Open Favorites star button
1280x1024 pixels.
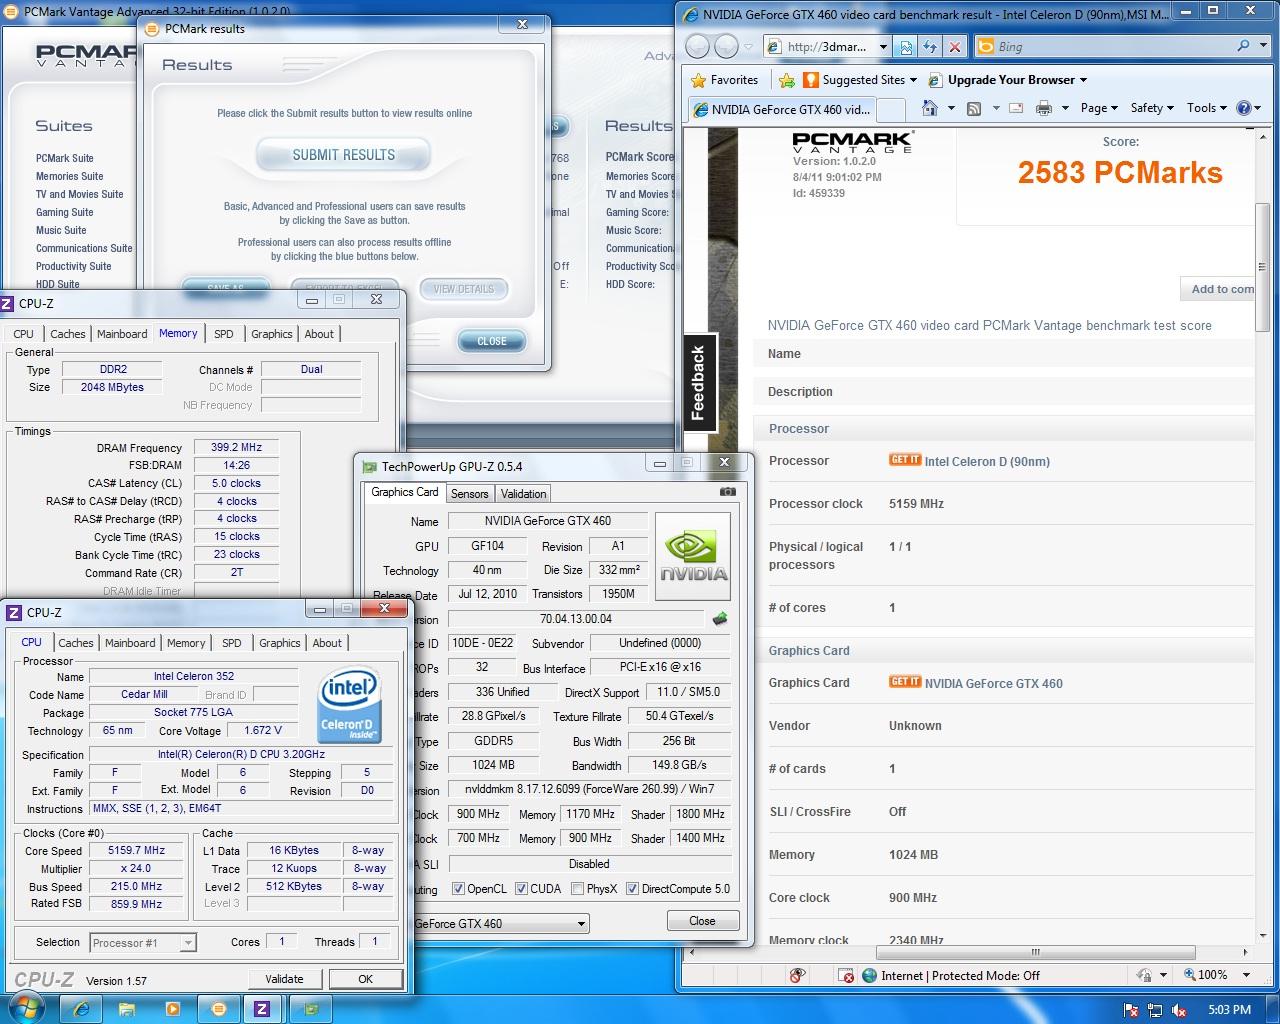click(x=725, y=80)
